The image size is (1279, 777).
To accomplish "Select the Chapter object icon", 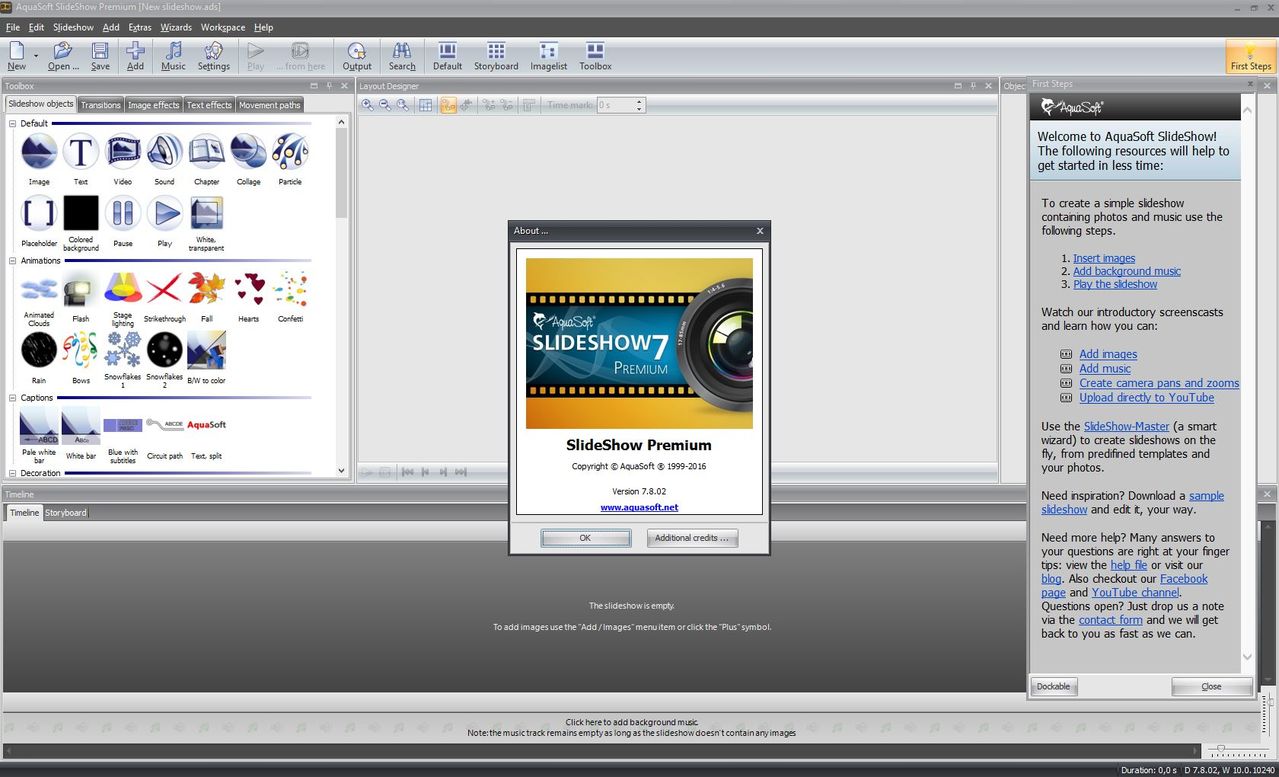I will [x=207, y=152].
